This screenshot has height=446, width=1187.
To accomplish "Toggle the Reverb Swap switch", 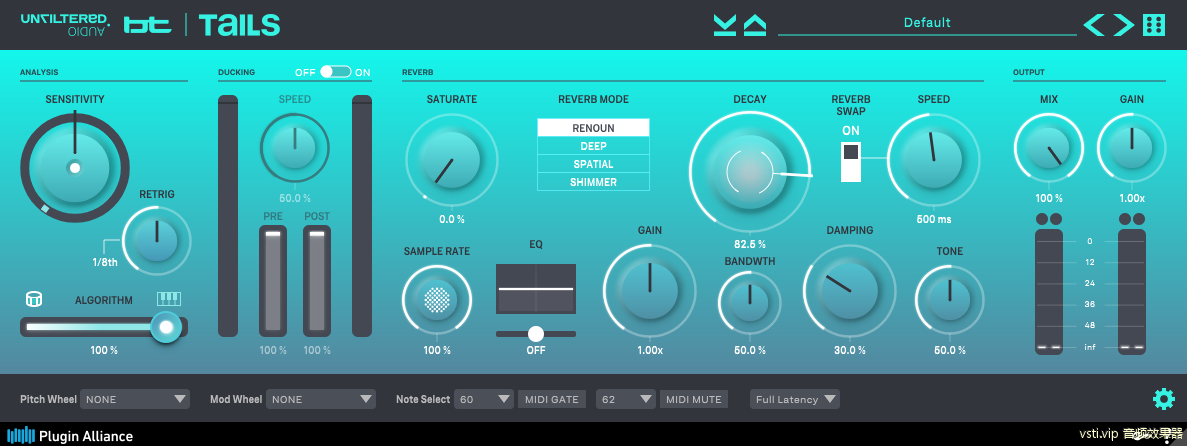I will (851, 161).
